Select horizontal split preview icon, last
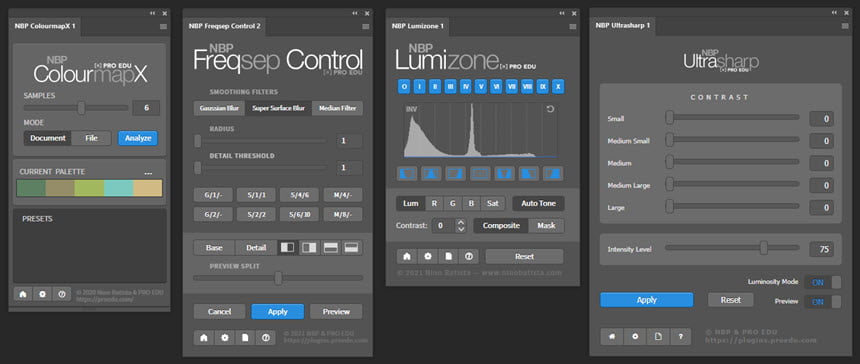 tap(352, 248)
